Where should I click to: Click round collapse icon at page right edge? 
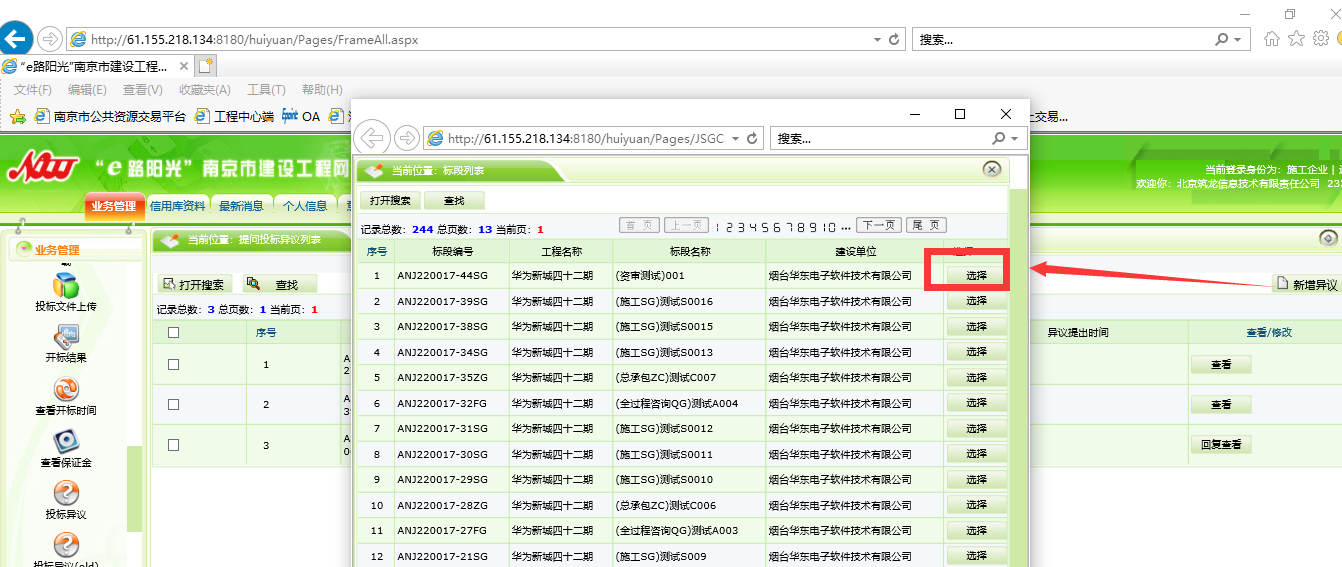point(1328,238)
